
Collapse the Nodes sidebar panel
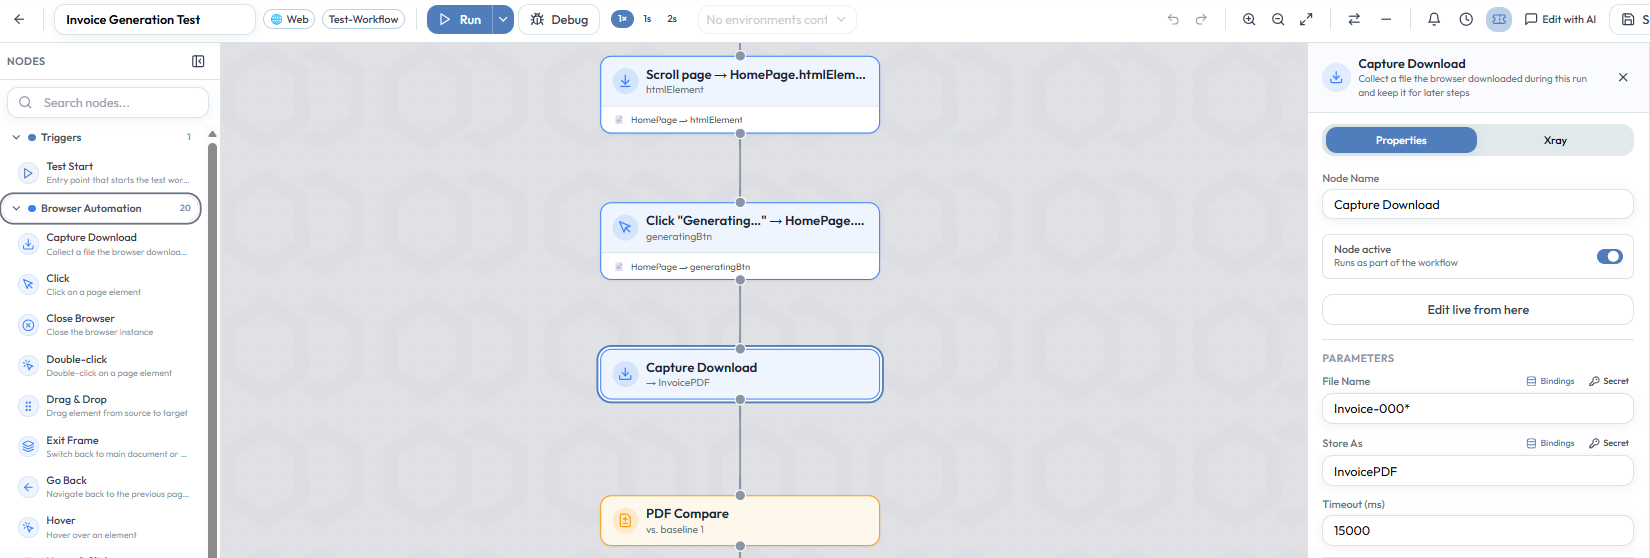pos(198,61)
